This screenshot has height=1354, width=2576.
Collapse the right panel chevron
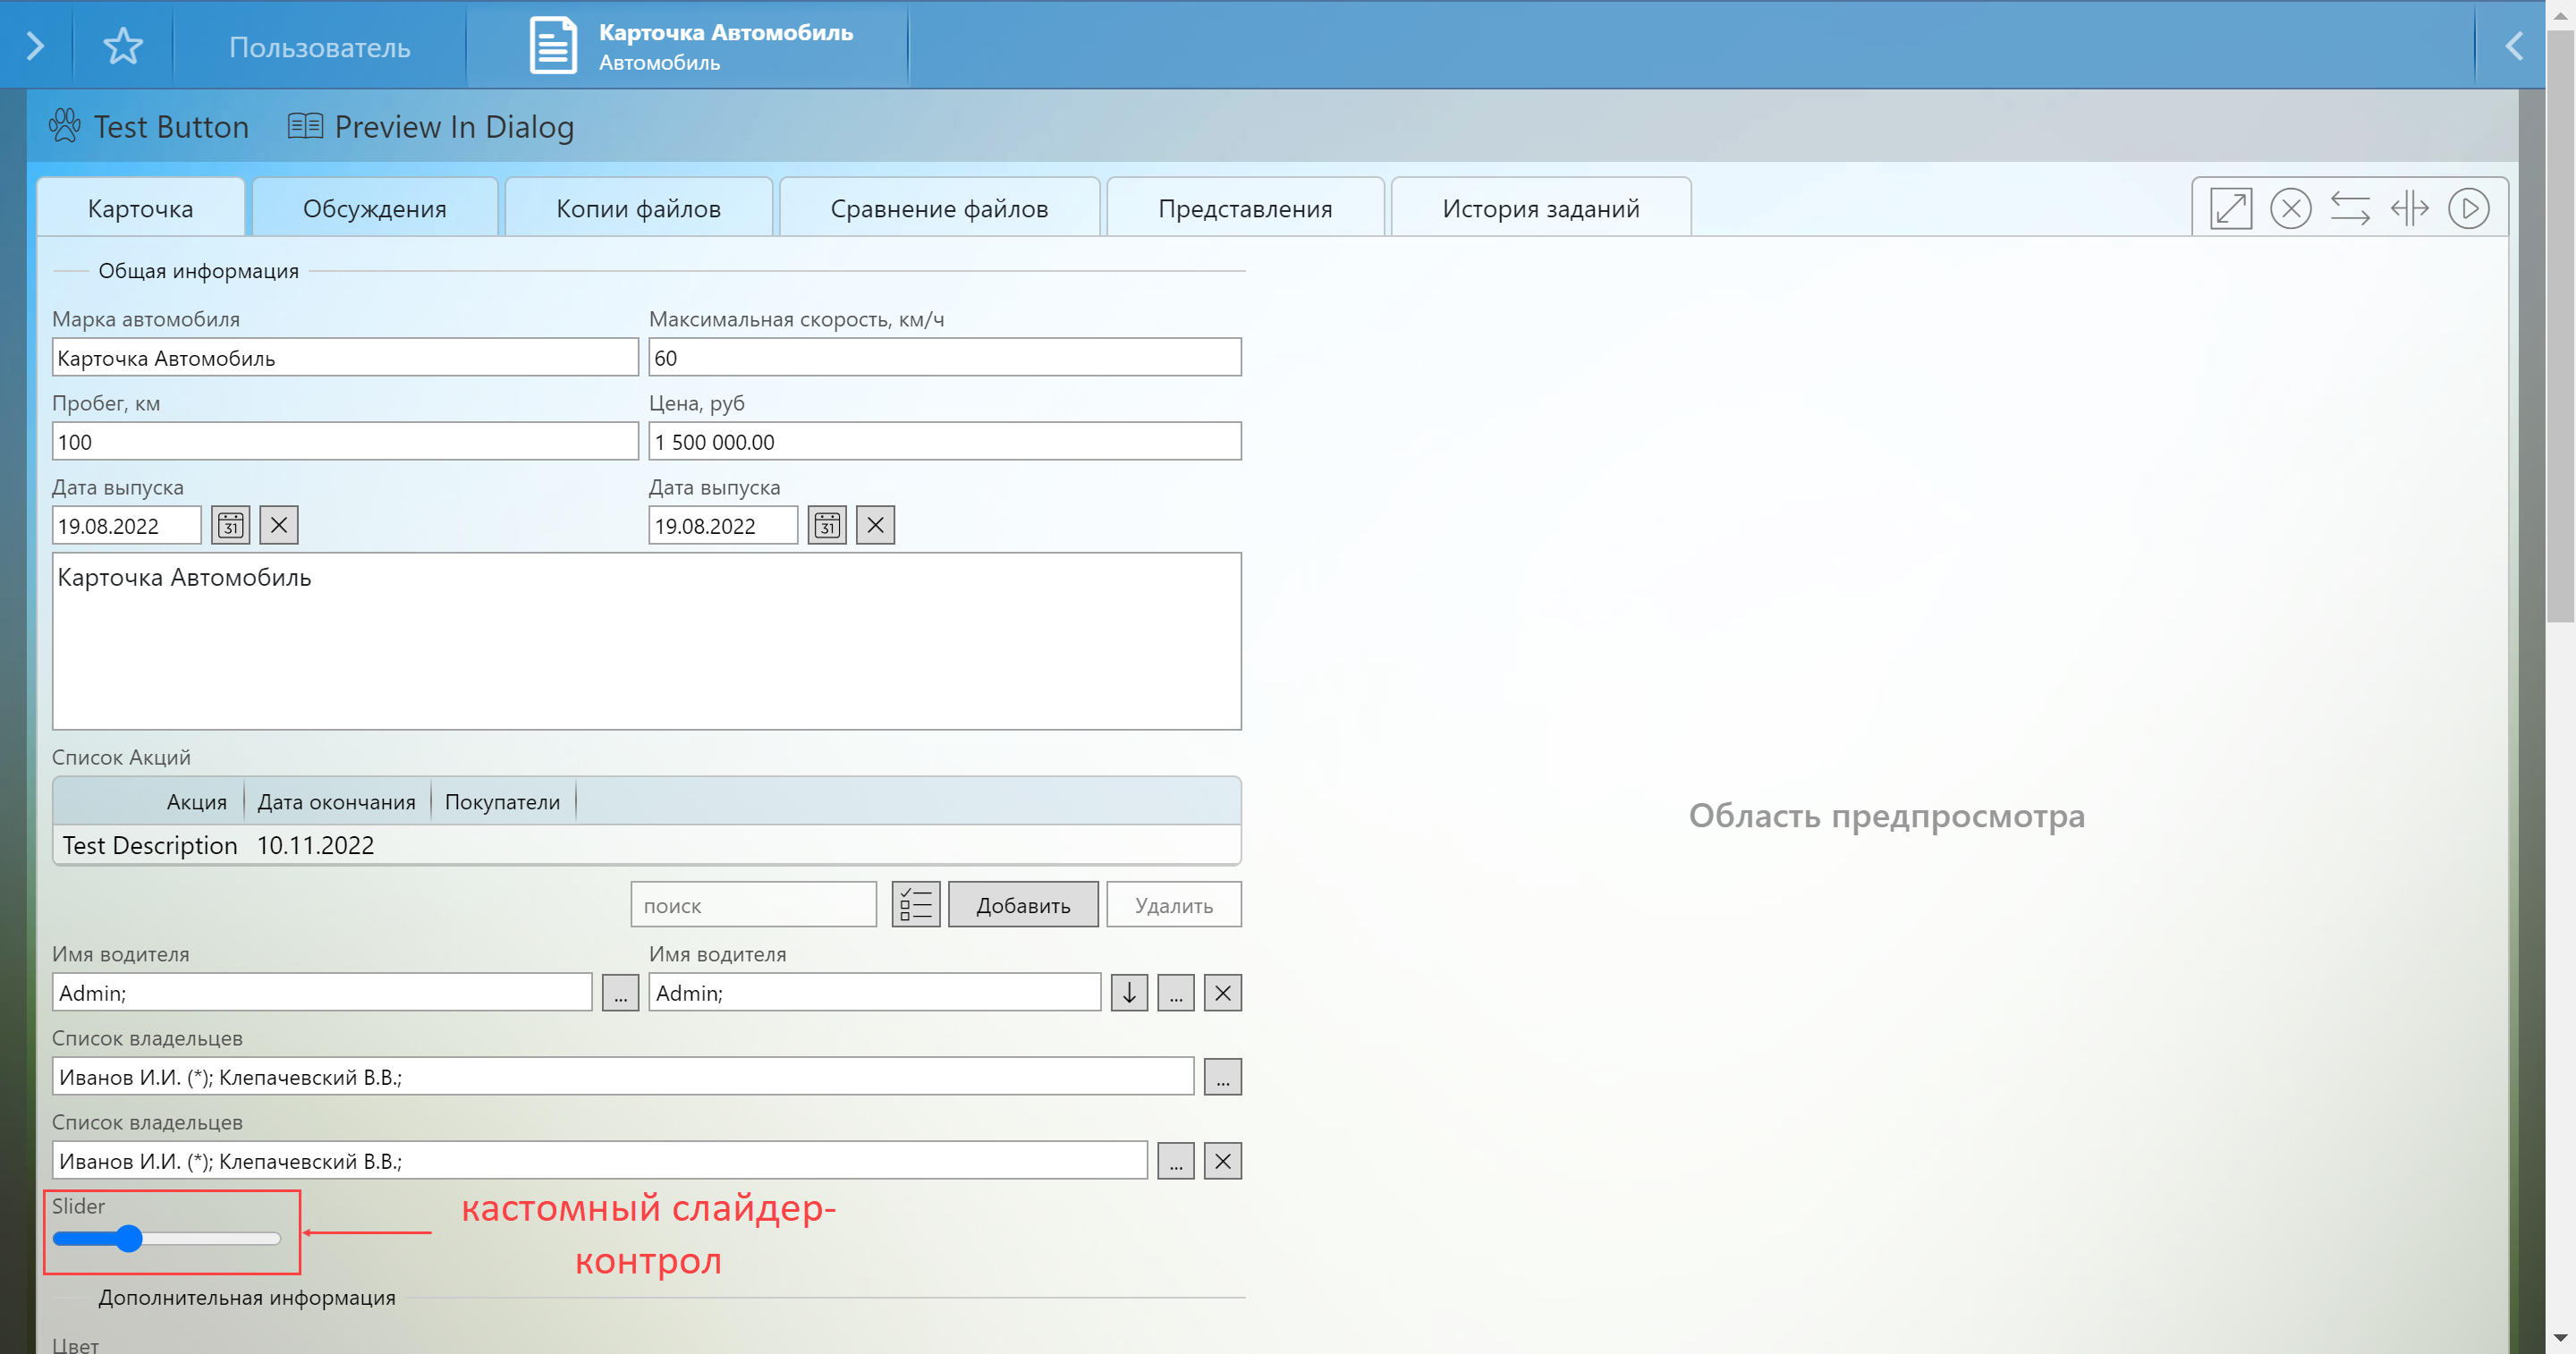click(x=2513, y=46)
